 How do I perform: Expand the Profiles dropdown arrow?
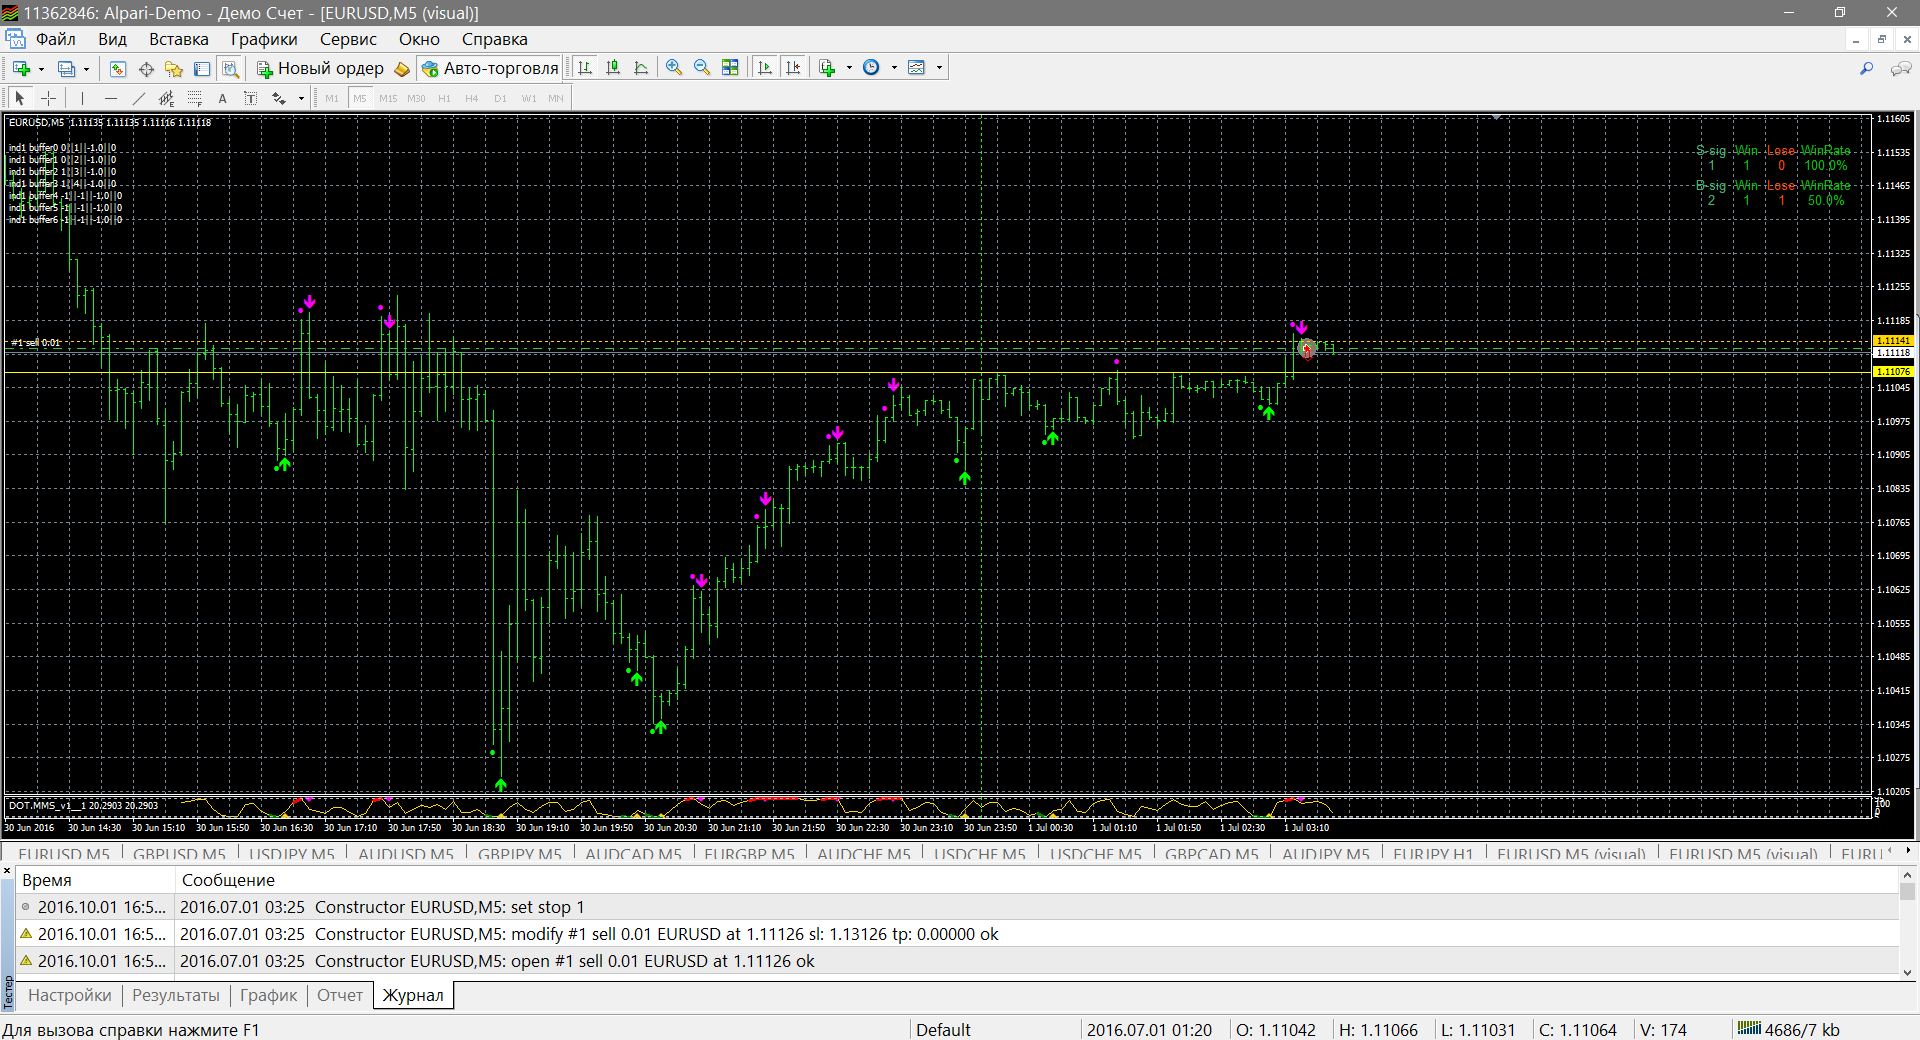click(x=86, y=68)
